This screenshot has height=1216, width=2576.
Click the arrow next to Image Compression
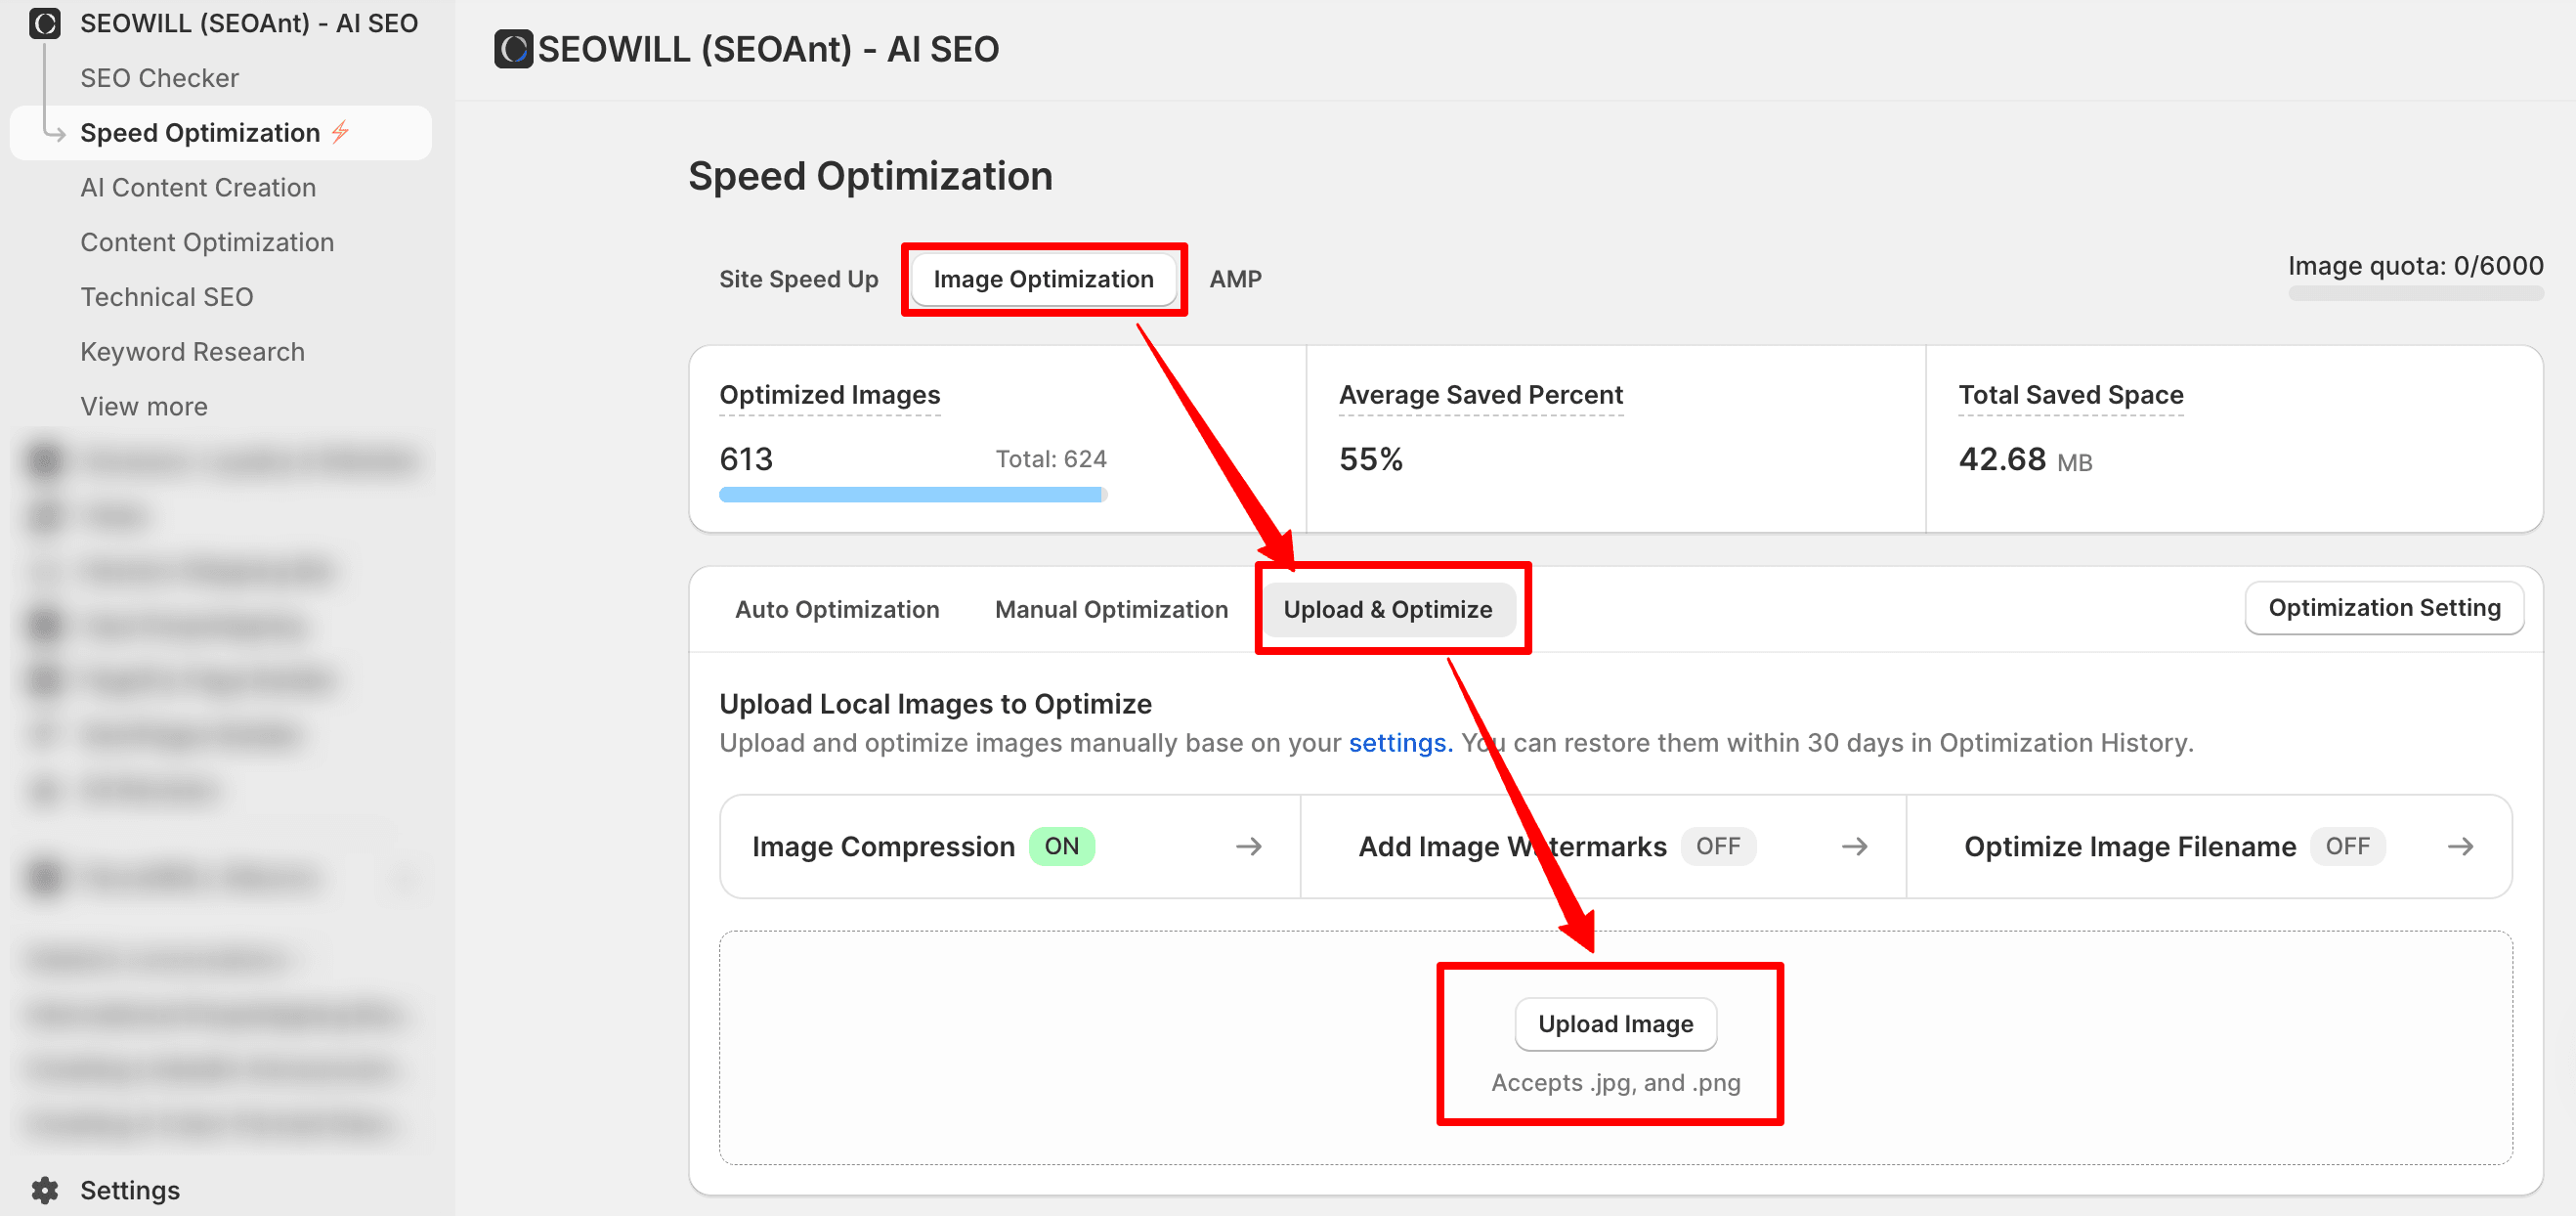1248,847
